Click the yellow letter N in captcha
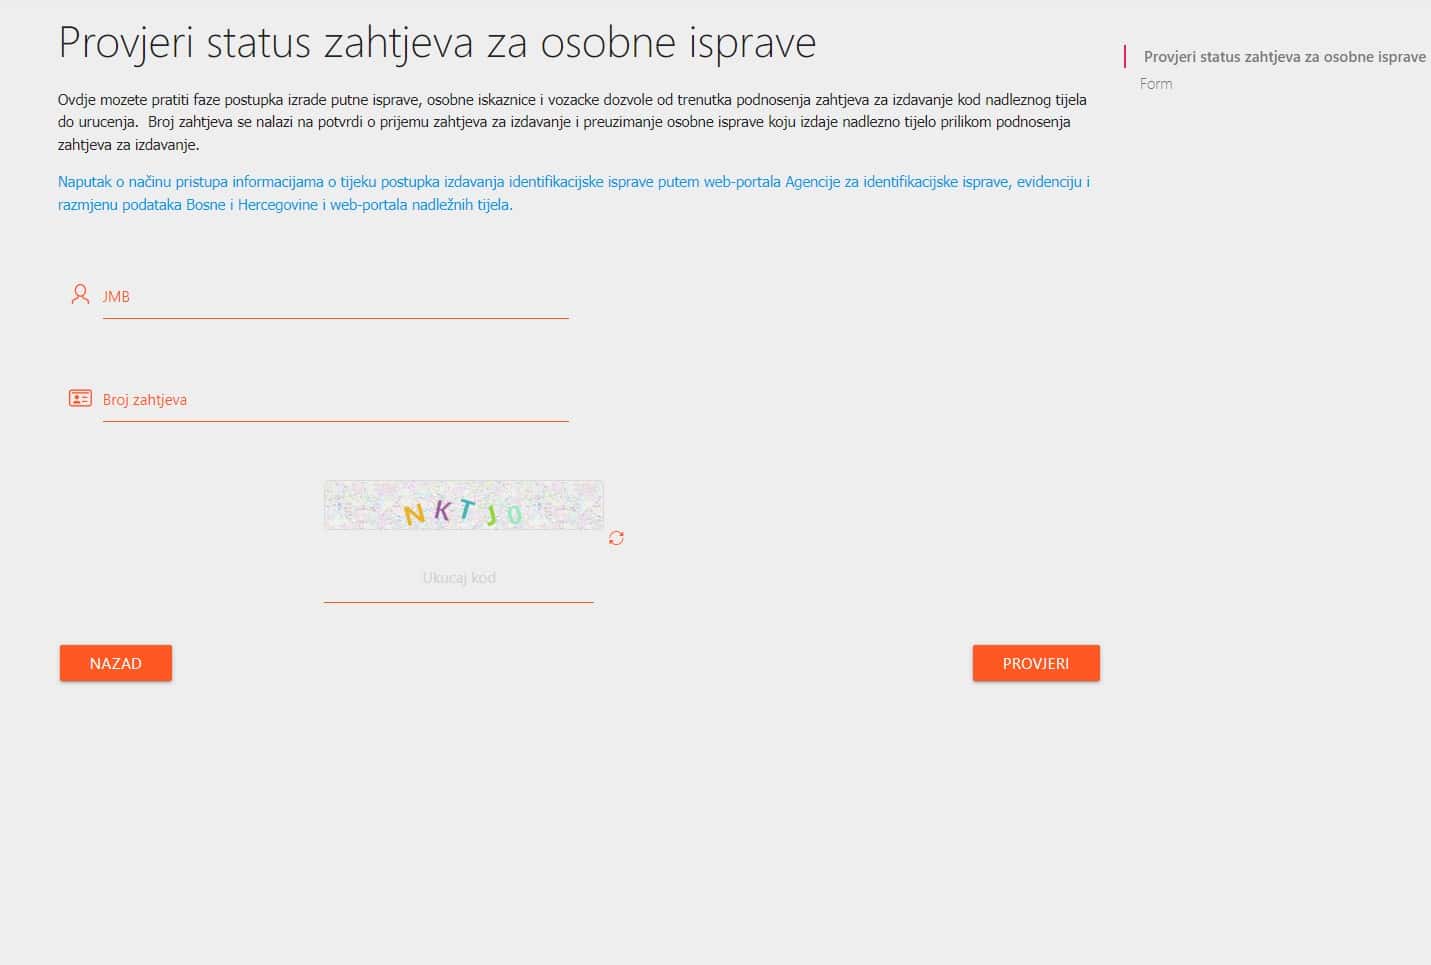This screenshot has width=1431, height=965. [x=414, y=515]
